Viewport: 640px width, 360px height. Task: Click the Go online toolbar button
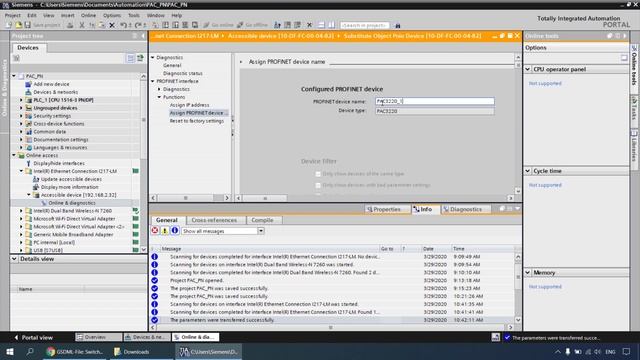218,25
